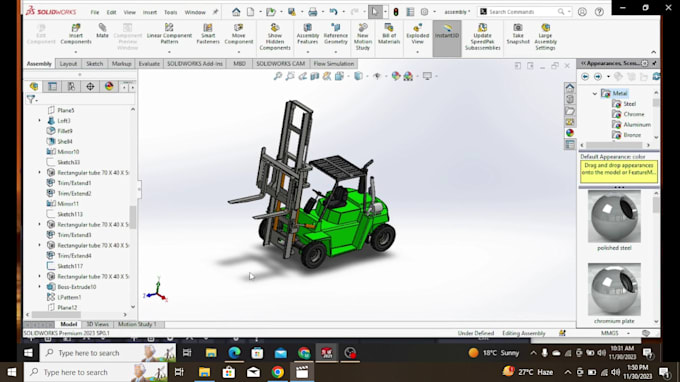Open Reference Geometry tool

(335, 34)
